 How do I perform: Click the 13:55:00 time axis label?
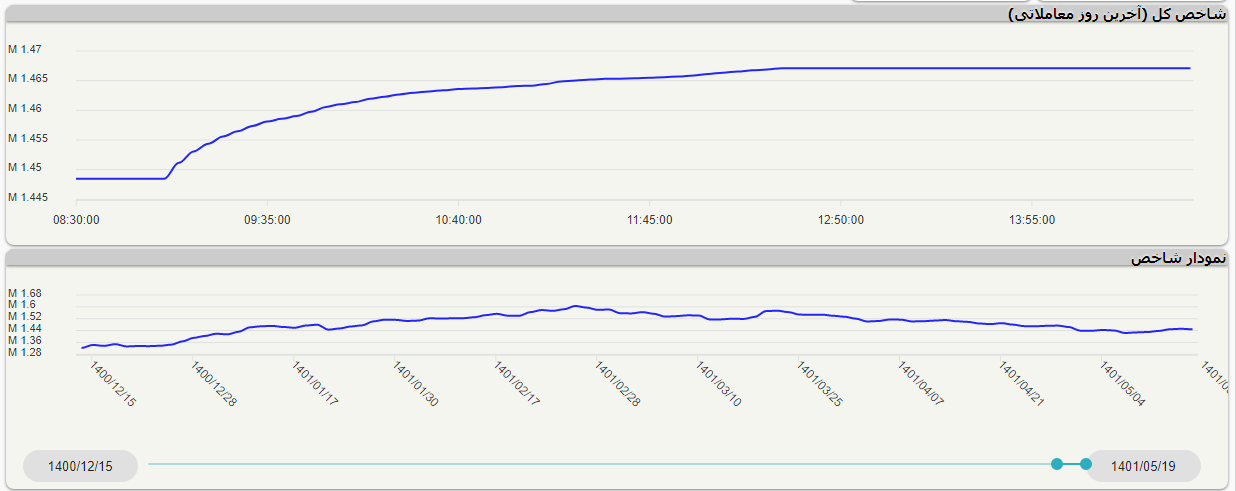(x=1032, y=220)
